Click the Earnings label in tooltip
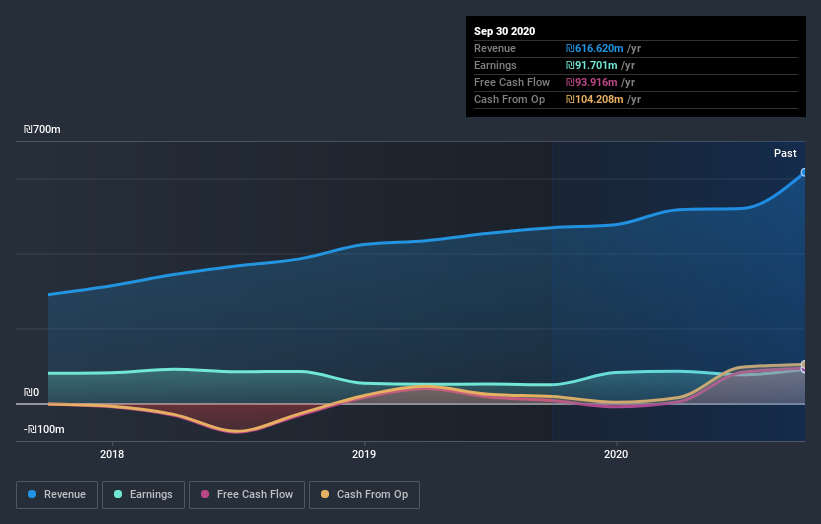The width and height of the screenshot is (821, 524). pyautogui.click(x=495, y=65)
